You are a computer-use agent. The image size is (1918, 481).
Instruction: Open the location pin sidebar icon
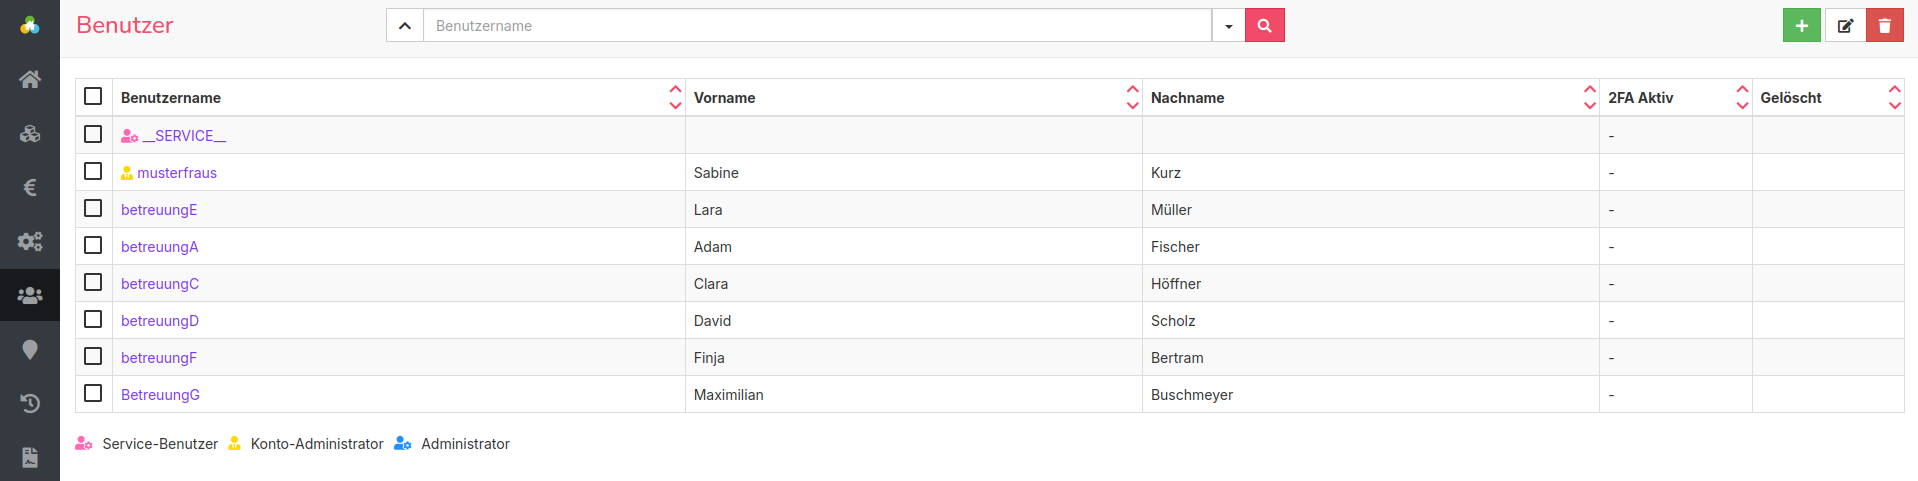[30, 349]
